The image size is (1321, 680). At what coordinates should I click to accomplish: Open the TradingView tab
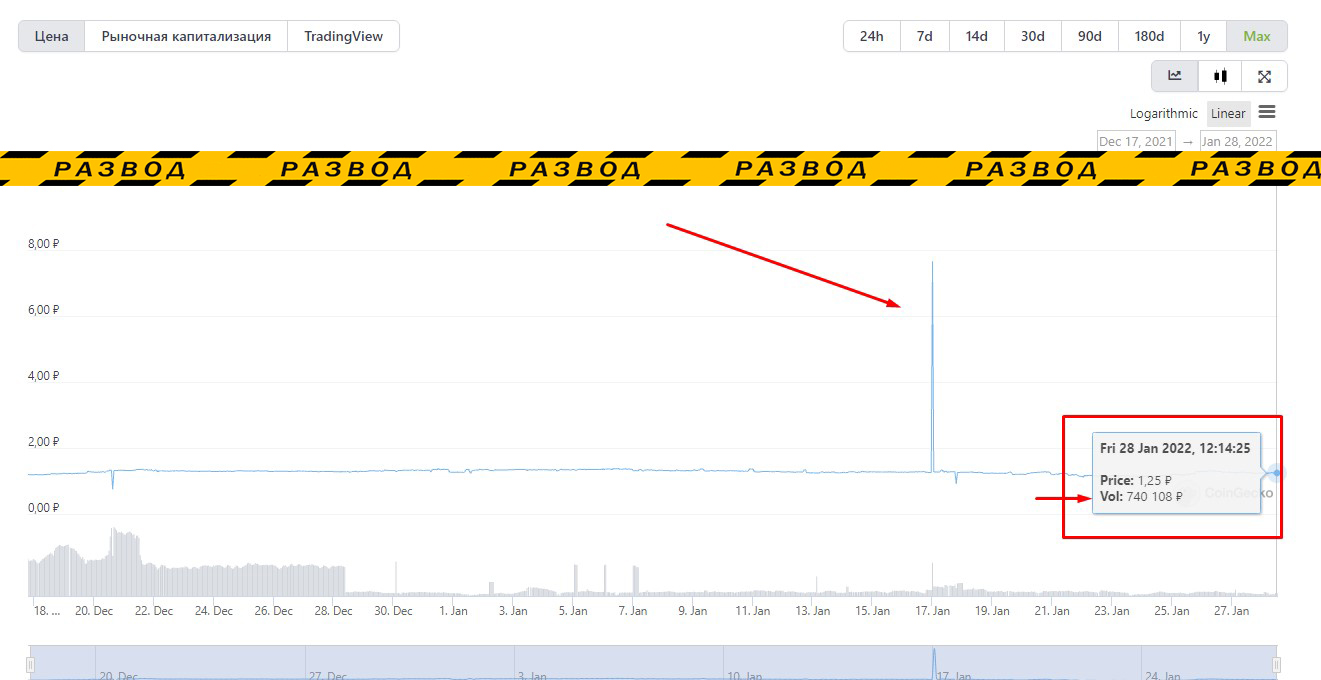point(343,36)
